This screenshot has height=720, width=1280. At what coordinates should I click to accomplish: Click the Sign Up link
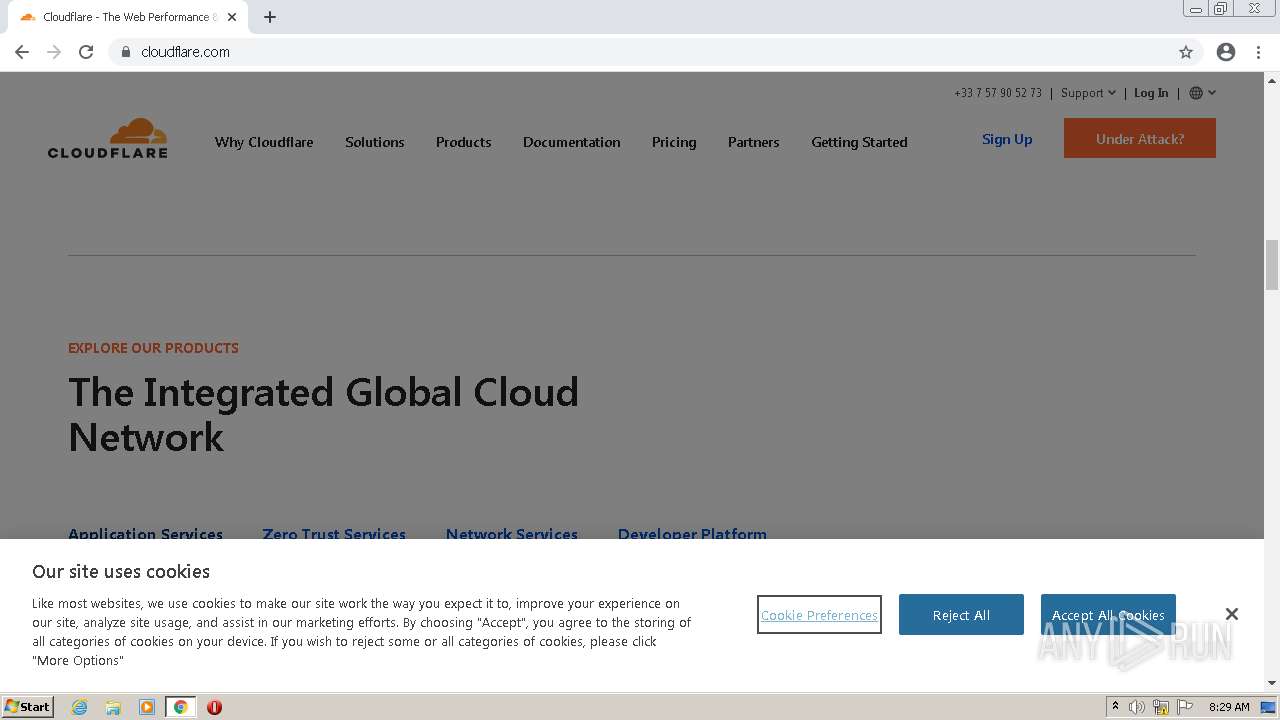point(1007,139)
